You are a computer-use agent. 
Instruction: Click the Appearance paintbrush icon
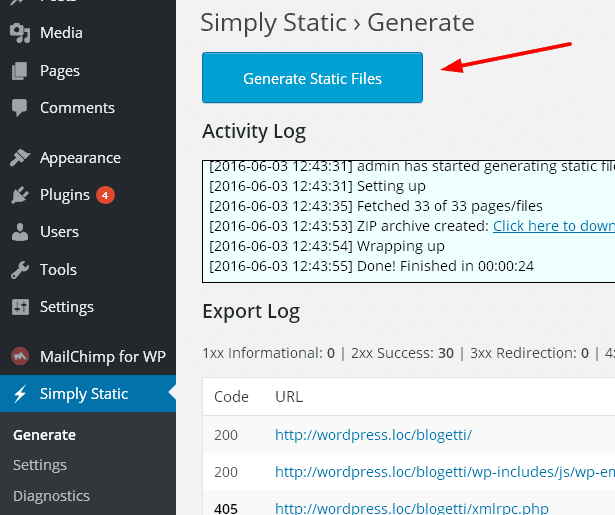(20, 158)
